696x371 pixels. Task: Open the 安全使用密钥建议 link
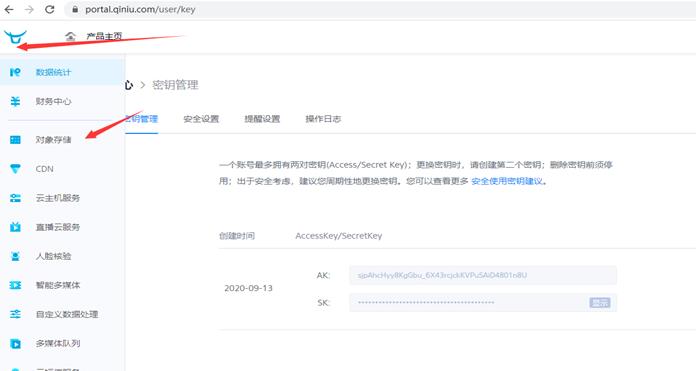(507, 181)
